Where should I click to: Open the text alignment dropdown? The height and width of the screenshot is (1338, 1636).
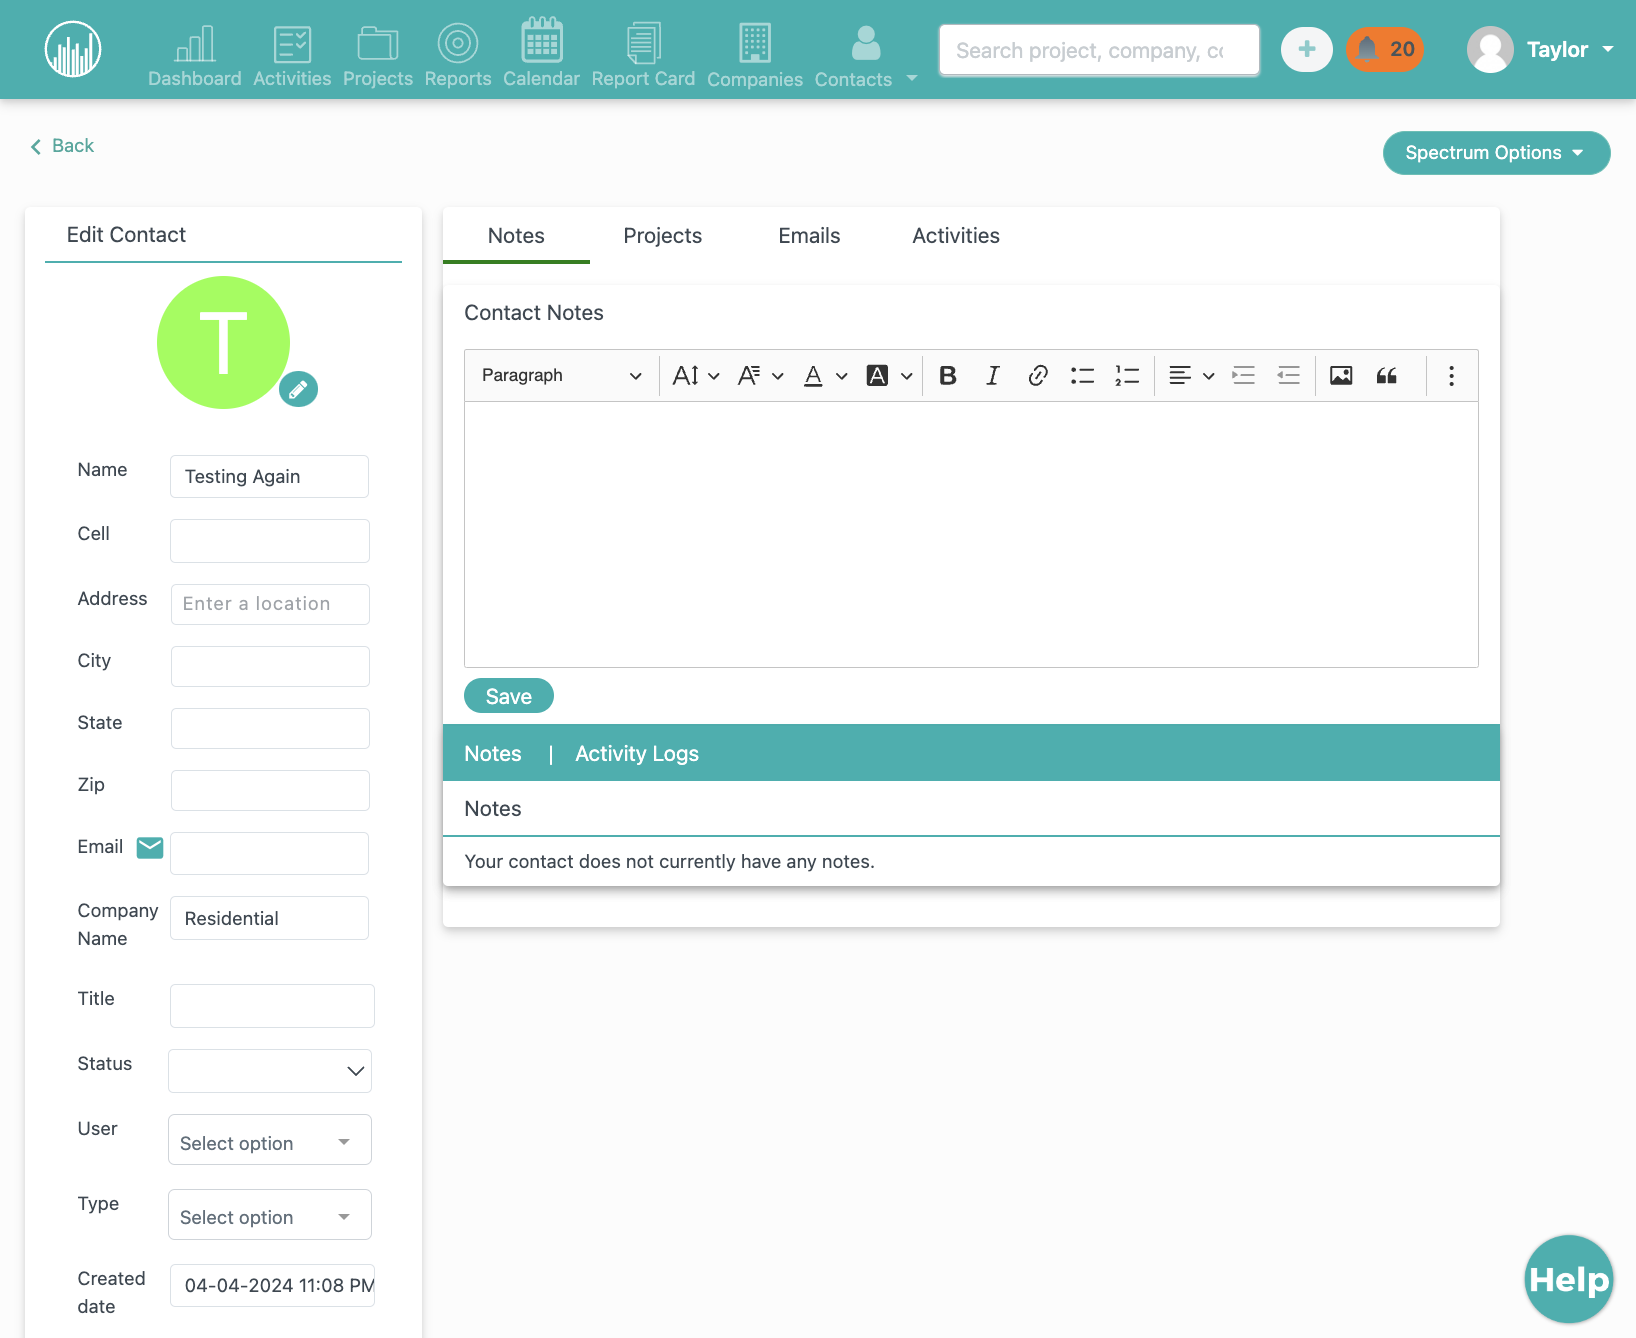(x=1191, y=375)
